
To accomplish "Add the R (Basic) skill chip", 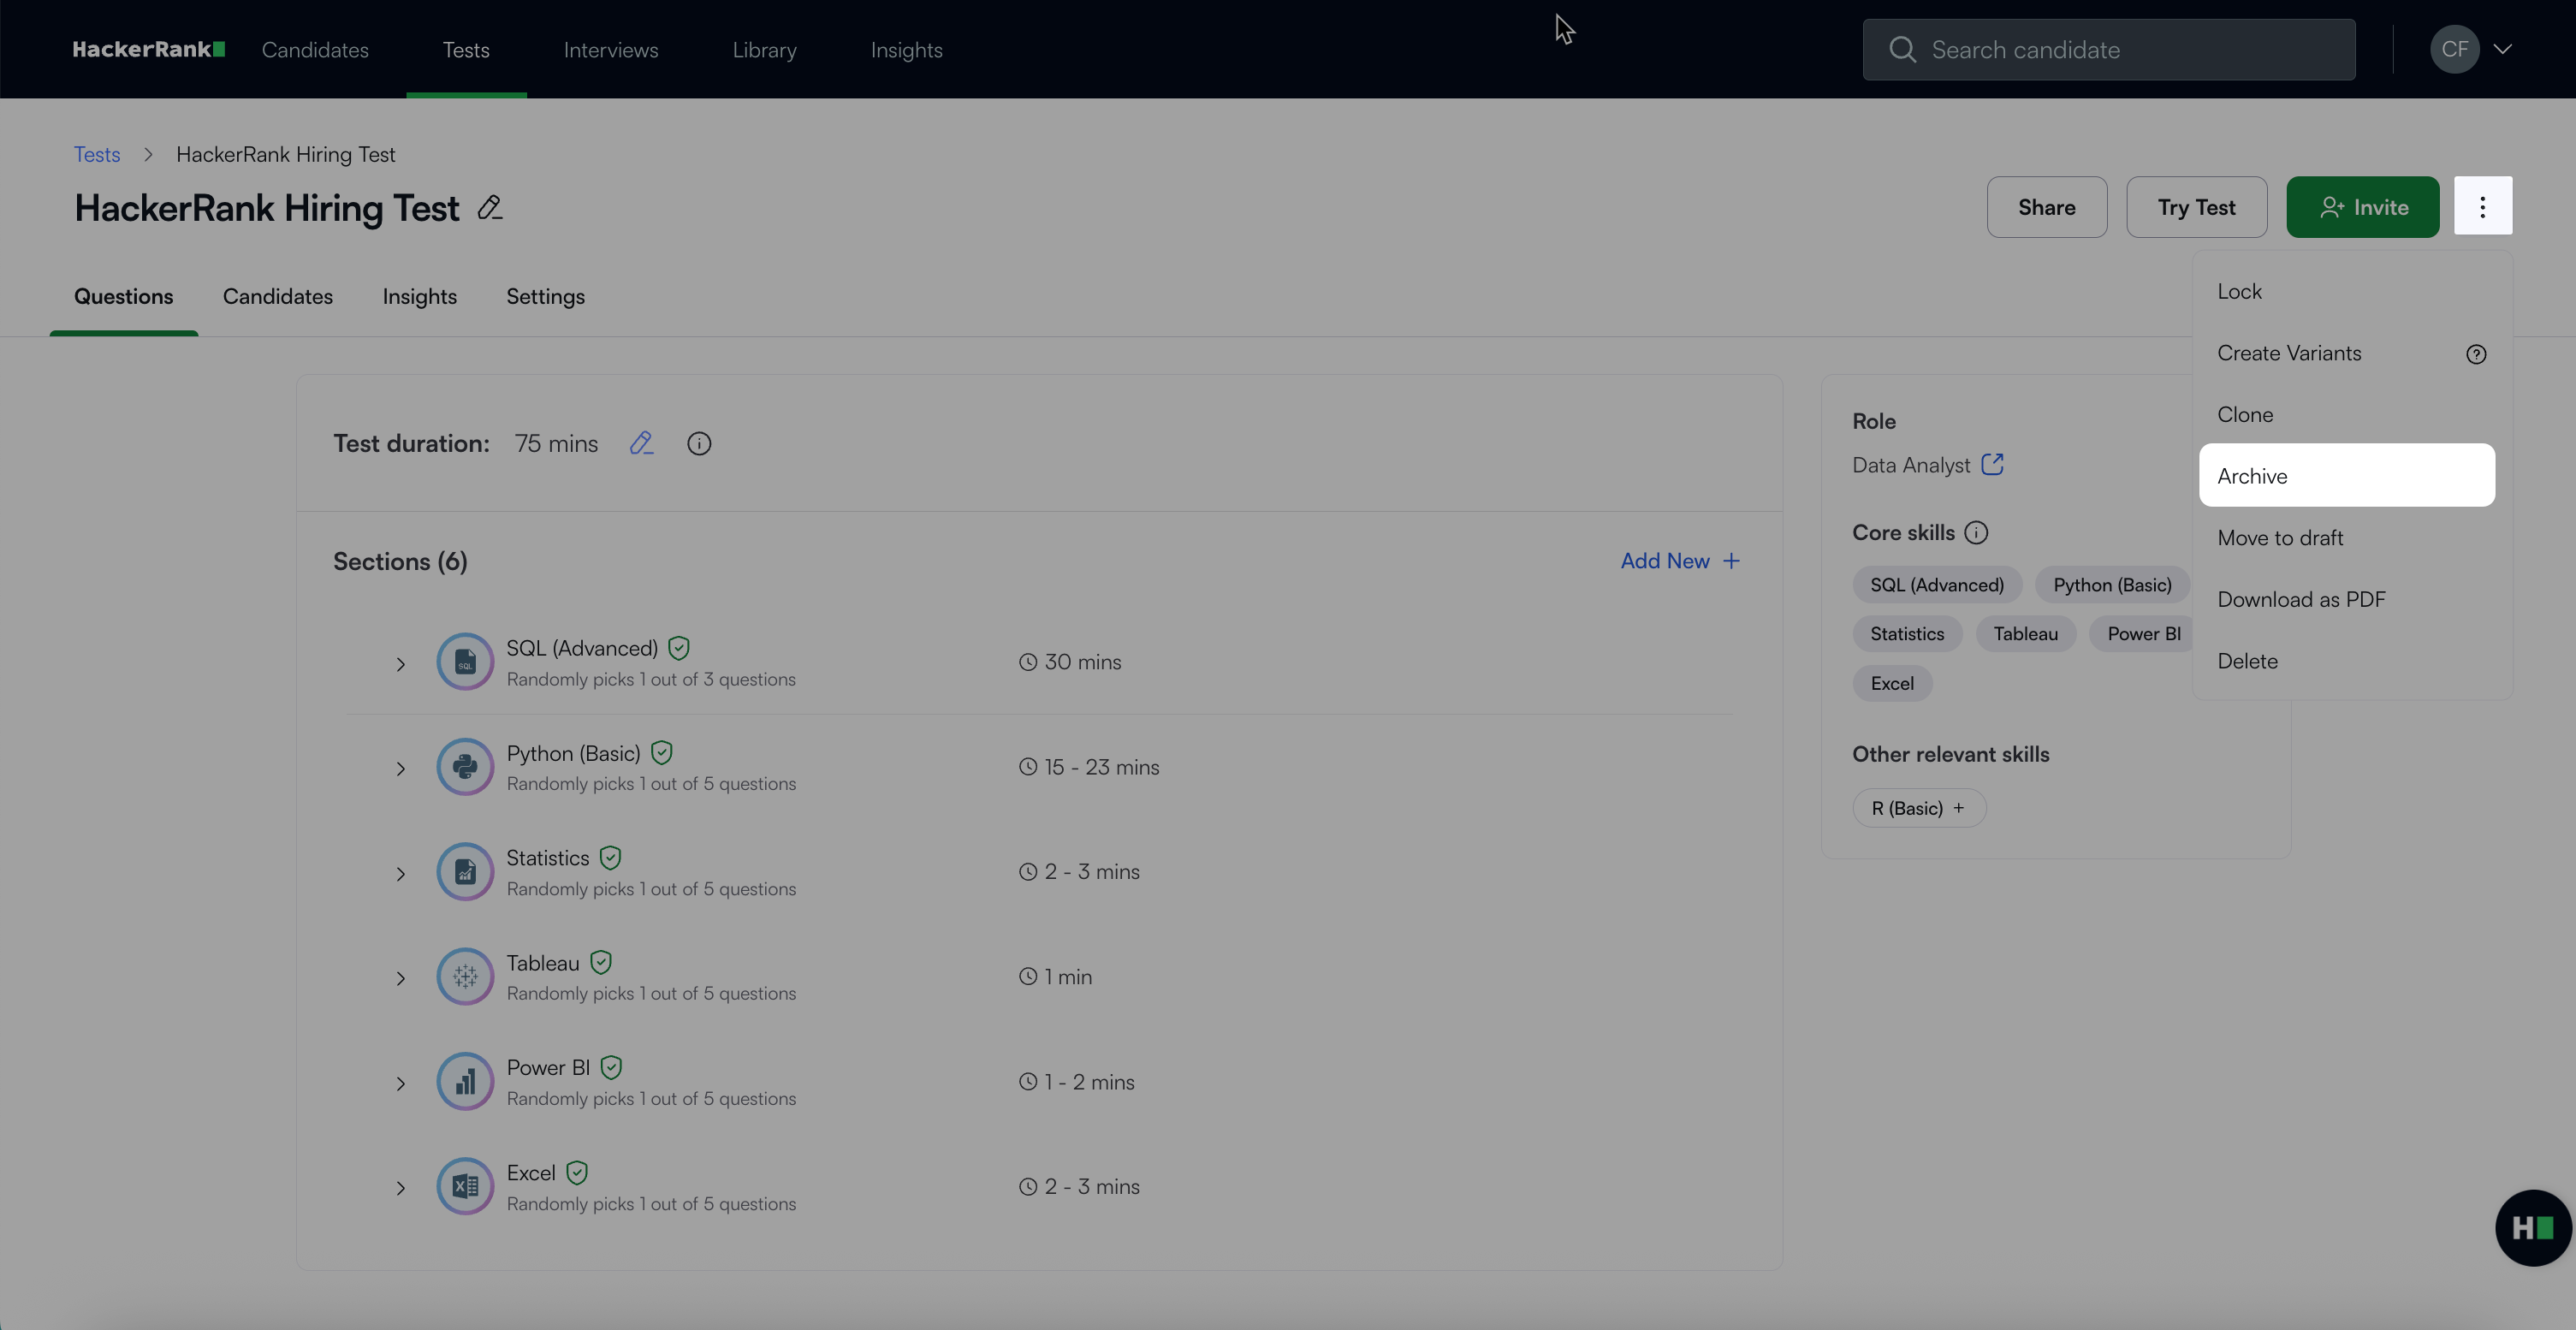I will pos(1918,808).
